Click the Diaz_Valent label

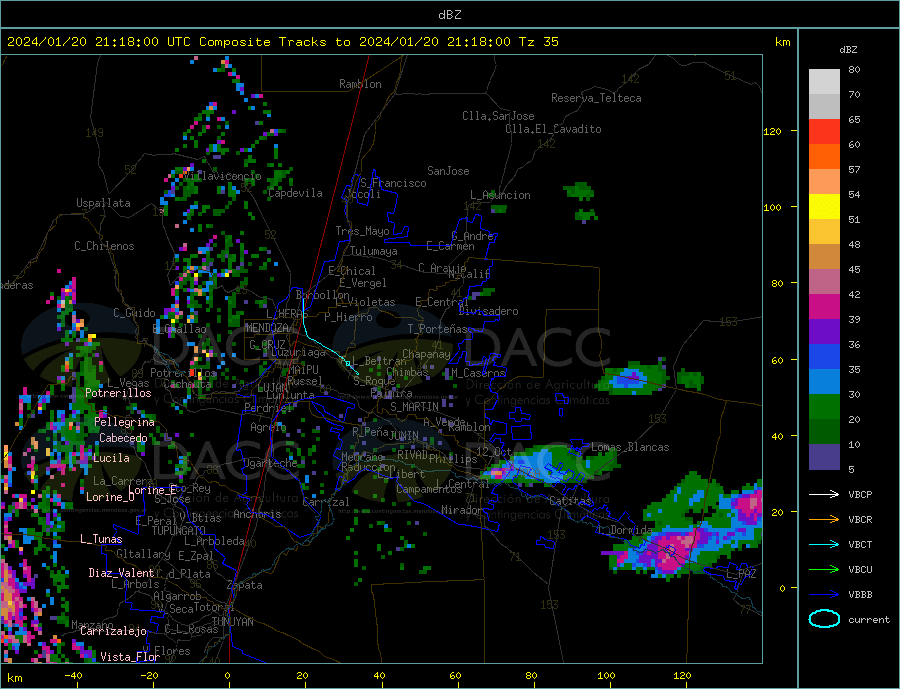coord(121,573)
